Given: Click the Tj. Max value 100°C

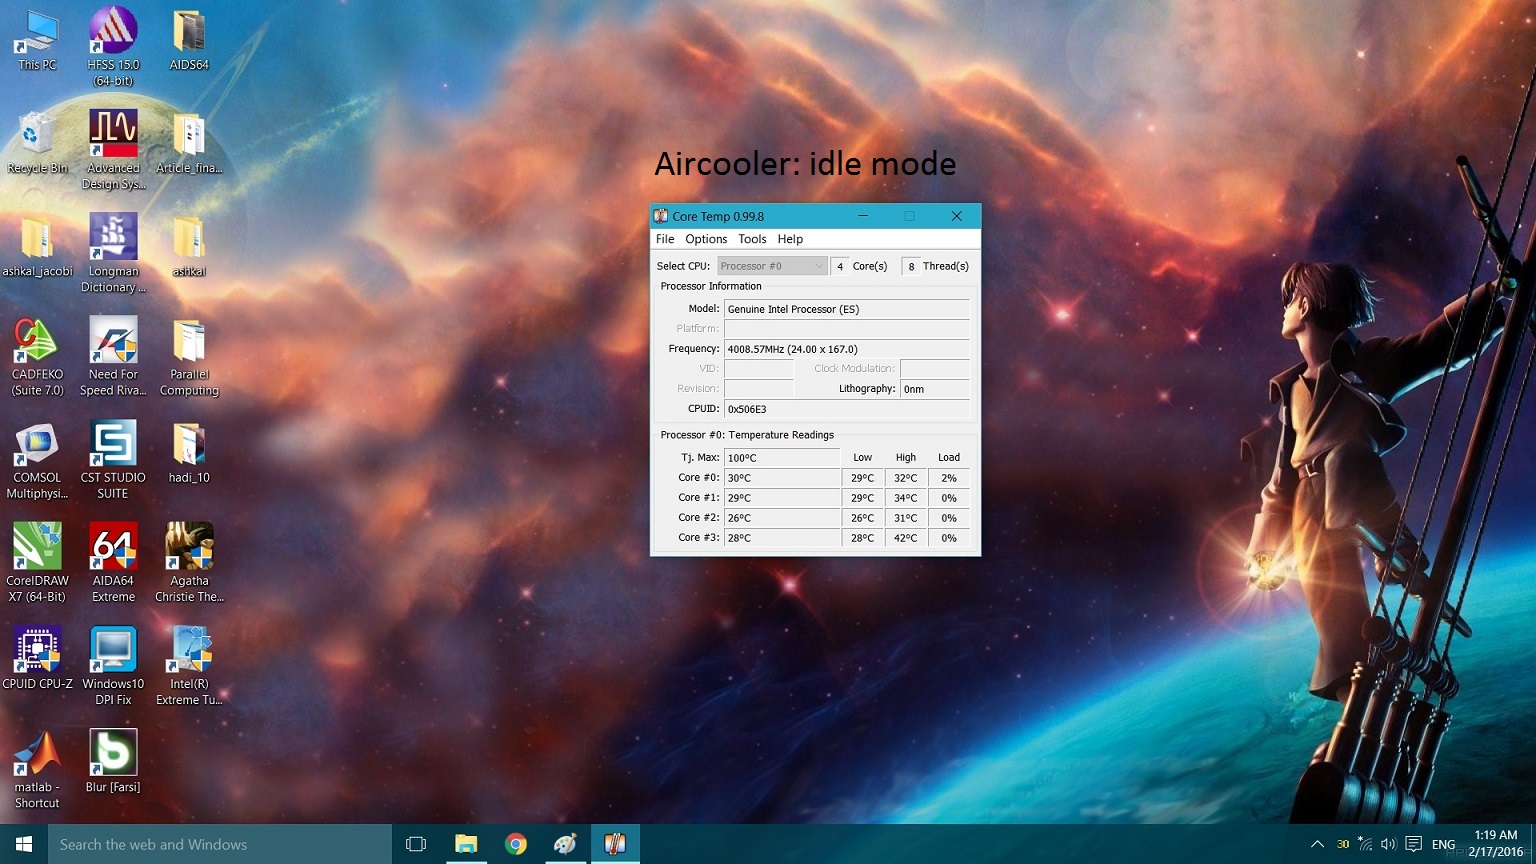Looking at the screenshot, I should click(x=782, y=458).
